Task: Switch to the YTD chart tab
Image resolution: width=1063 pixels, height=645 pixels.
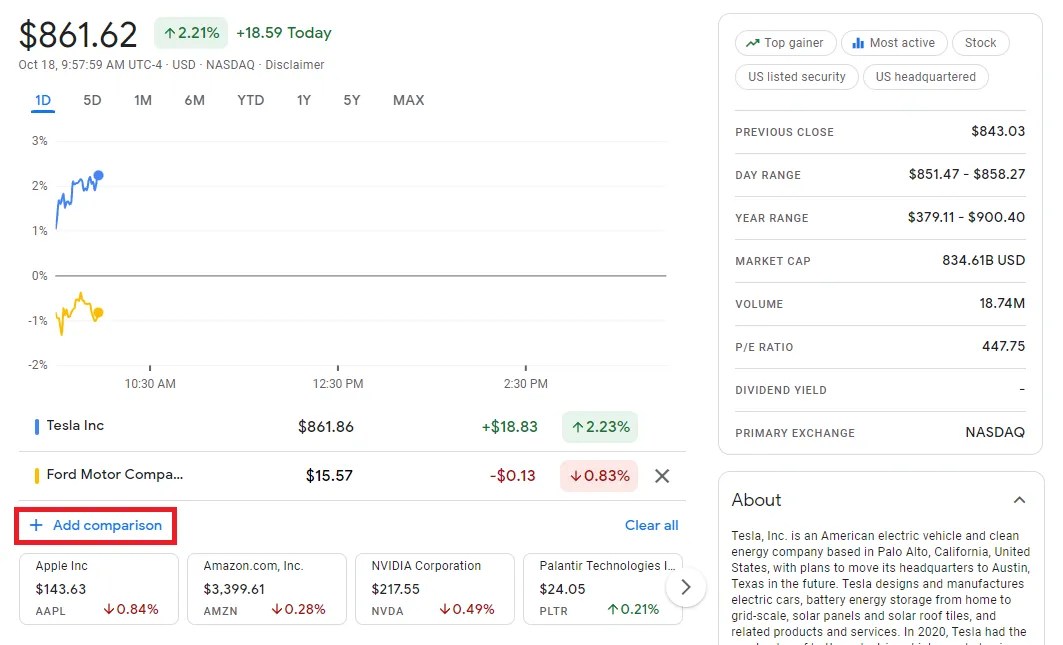Action: [250, 100]
